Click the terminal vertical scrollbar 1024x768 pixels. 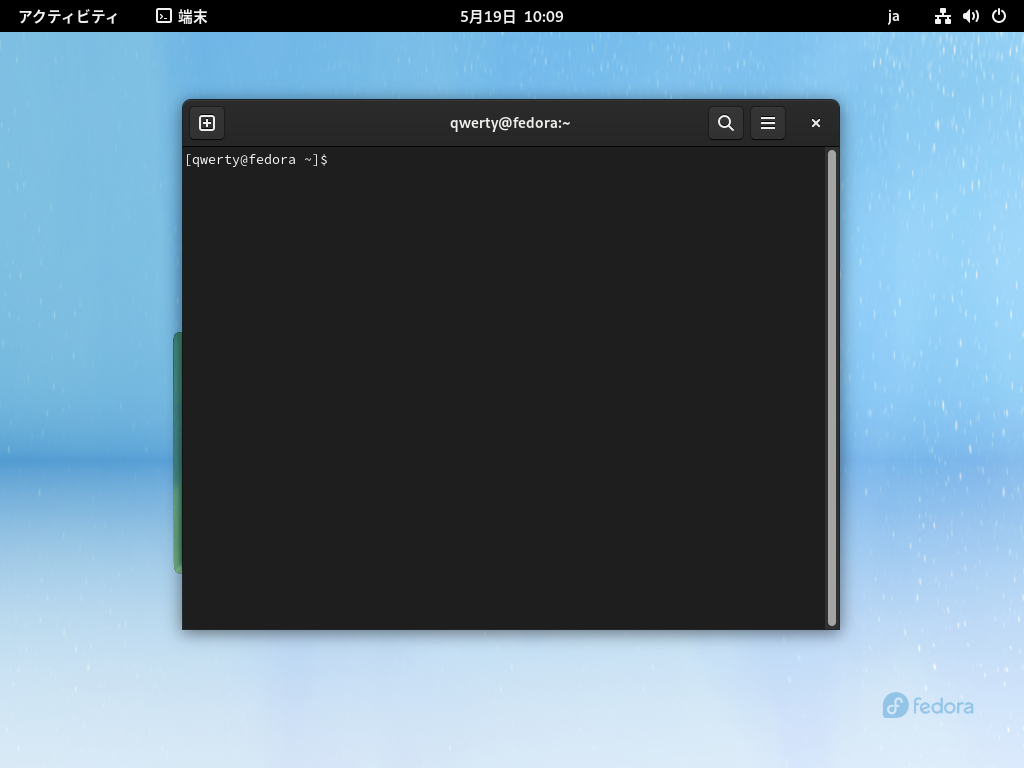pos(832,388)
